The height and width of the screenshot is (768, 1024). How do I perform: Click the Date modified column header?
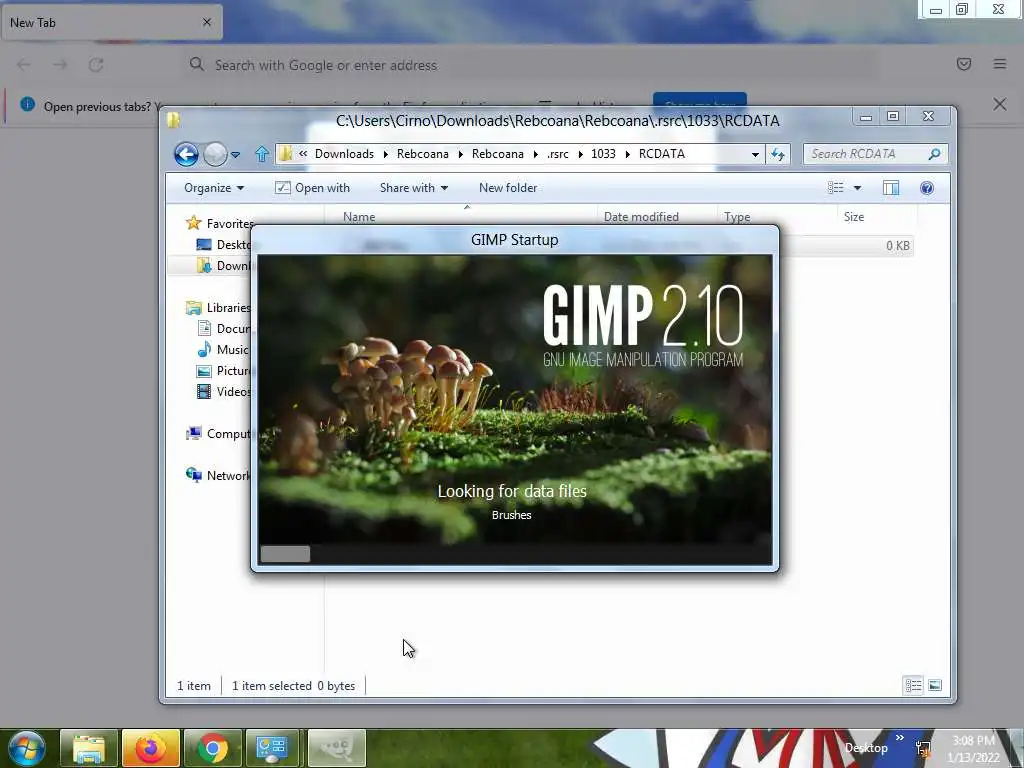point(641,217)
